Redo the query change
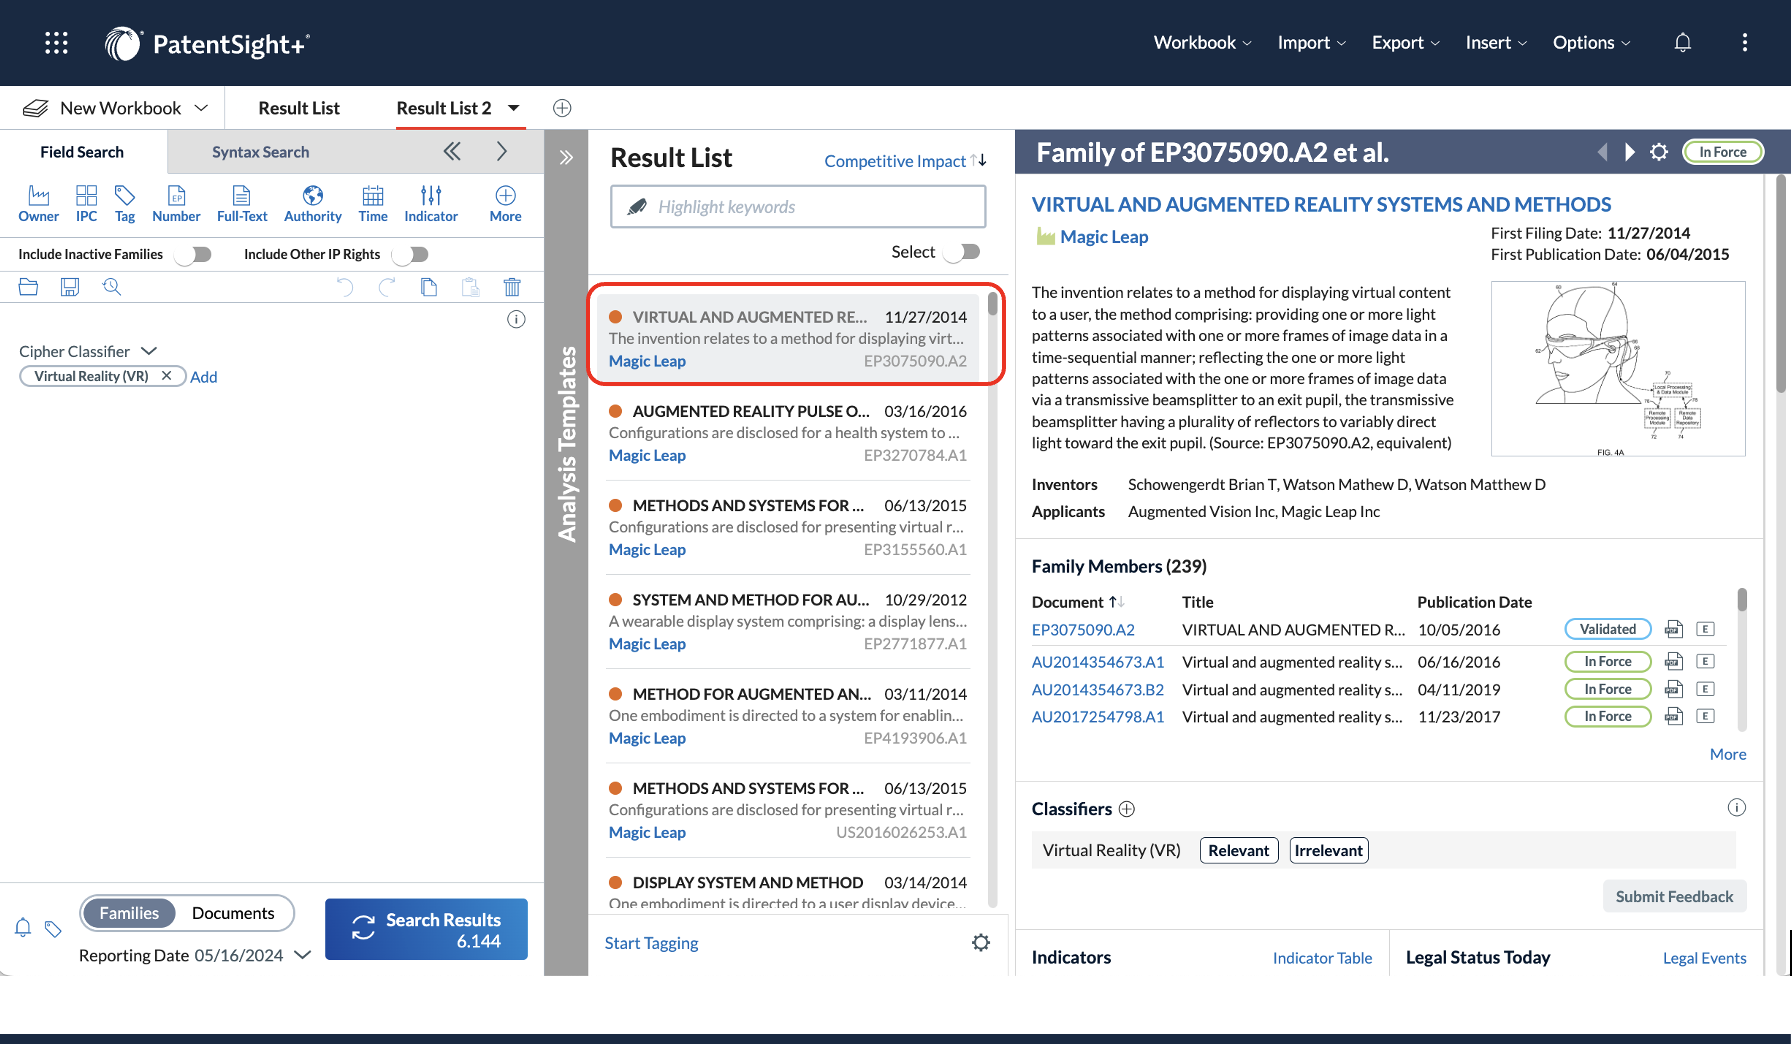Image resolution: width=1792 pixels, height=1044 pixels. (x=387, y=287)
